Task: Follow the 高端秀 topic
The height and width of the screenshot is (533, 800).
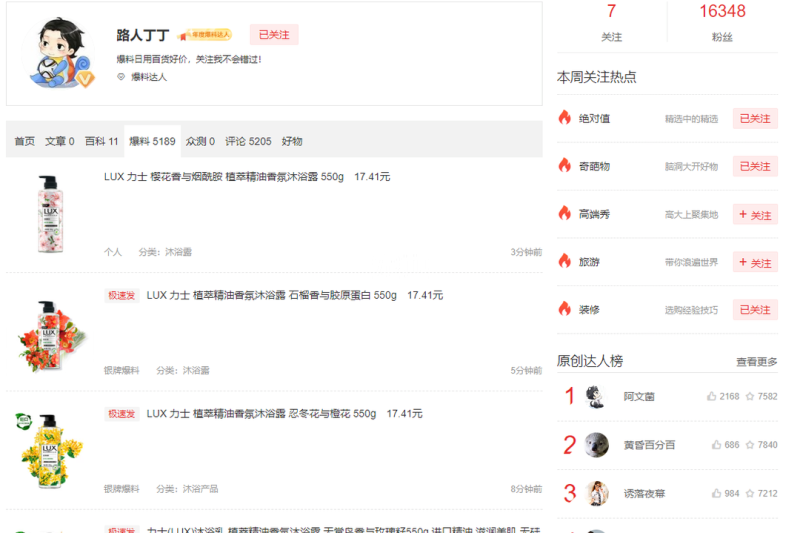Action: click(755, 214)
